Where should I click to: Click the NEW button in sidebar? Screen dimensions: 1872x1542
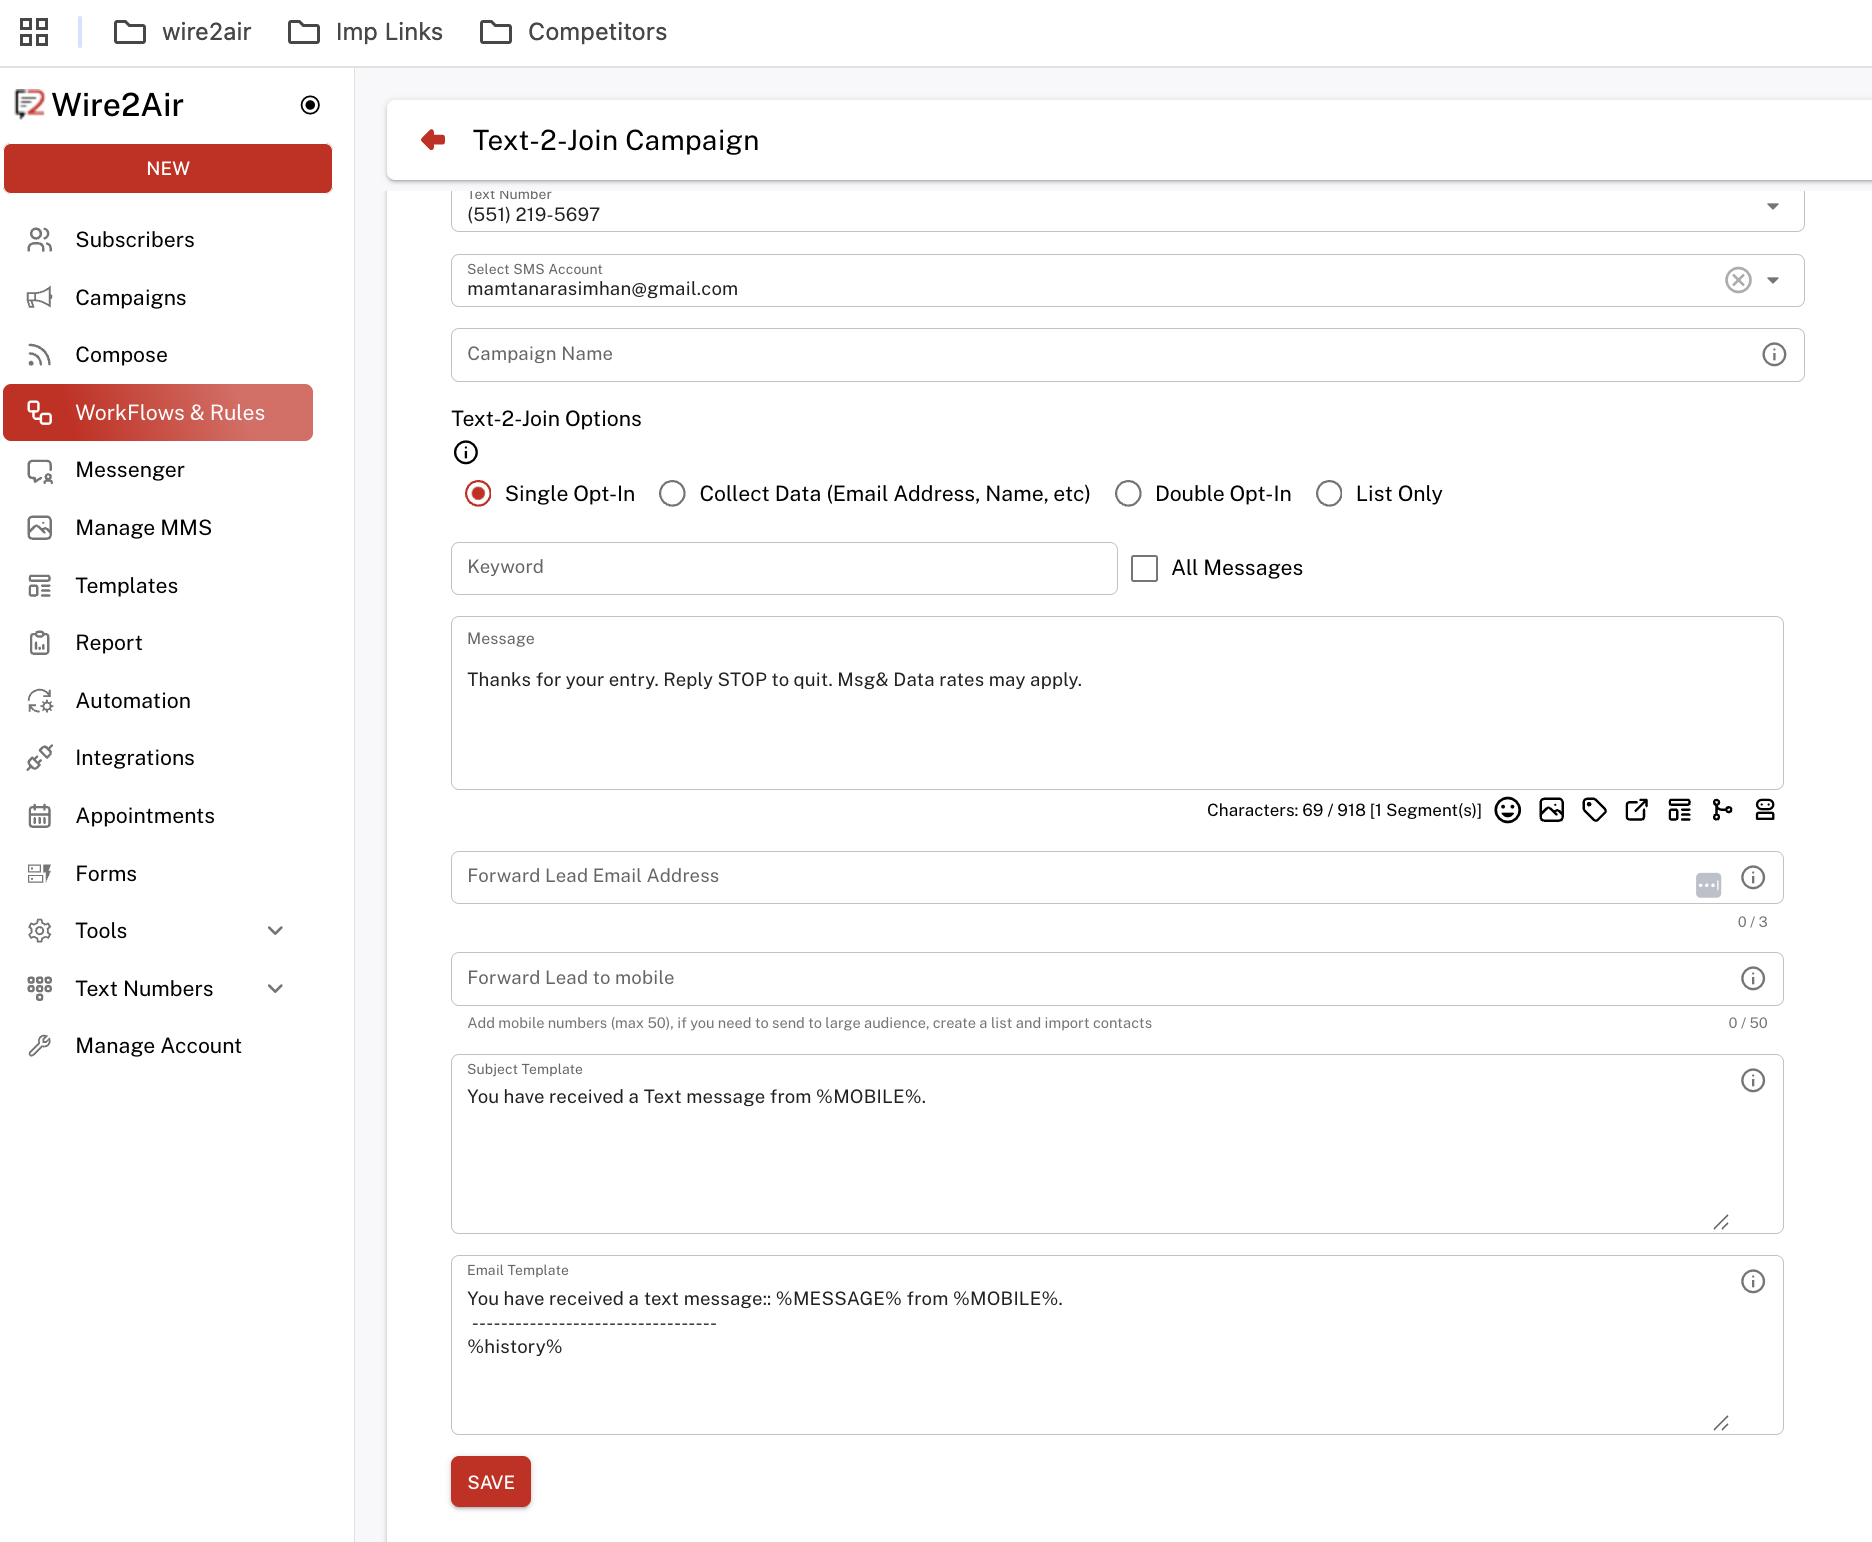pyautogui.click(x=168, y=168)
